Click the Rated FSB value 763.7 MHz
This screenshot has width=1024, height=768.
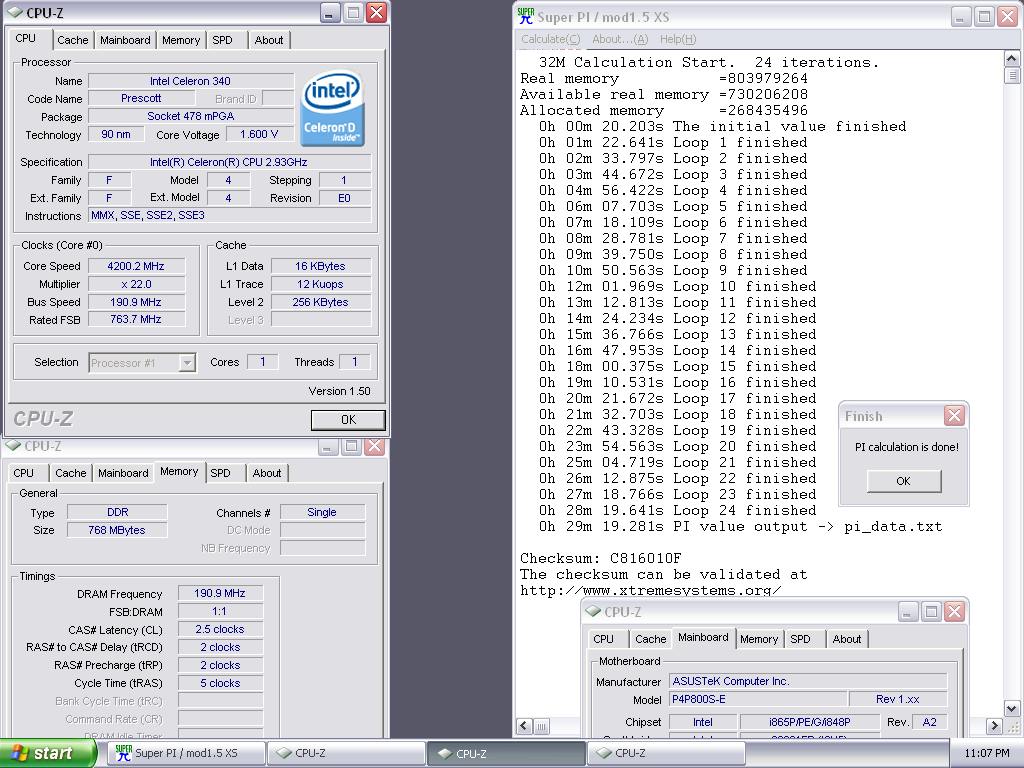click(136, 319)
